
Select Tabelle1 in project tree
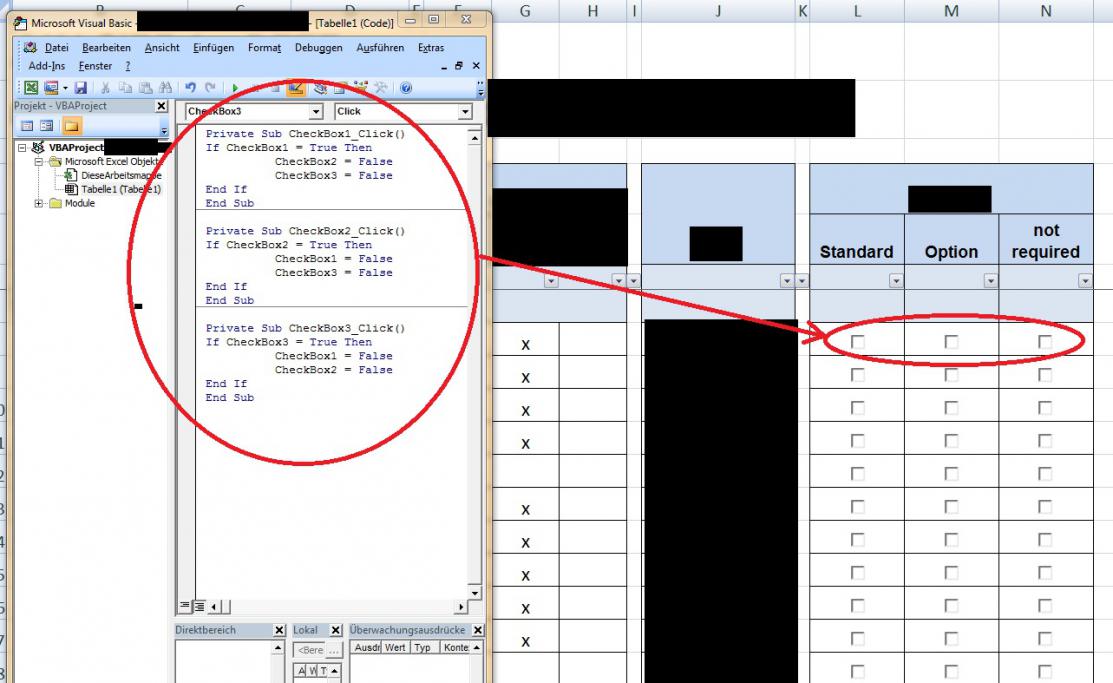point(120,189)
